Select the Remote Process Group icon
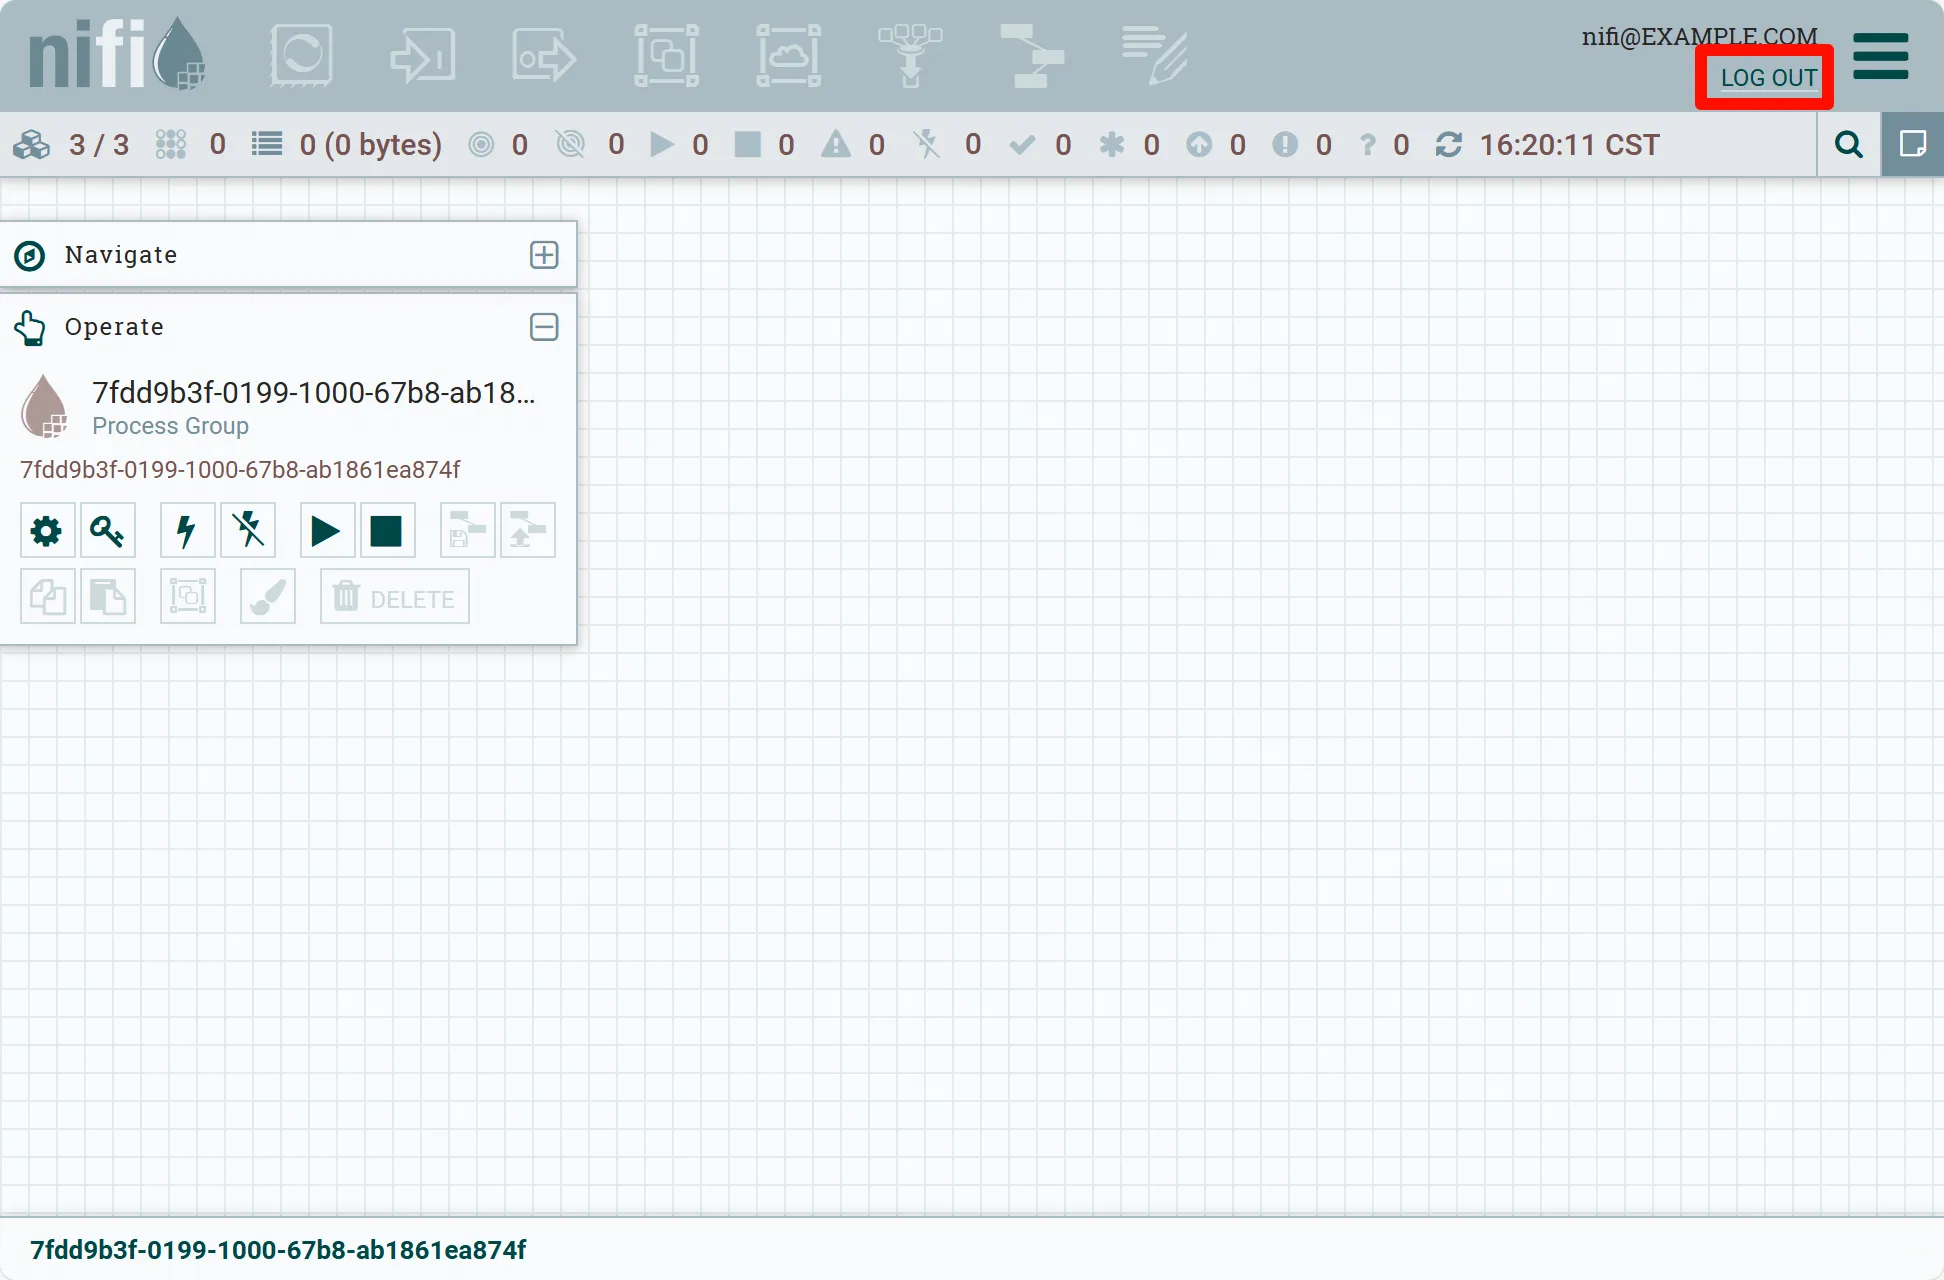This screenshot has width=1944, height=1280. 789,56
